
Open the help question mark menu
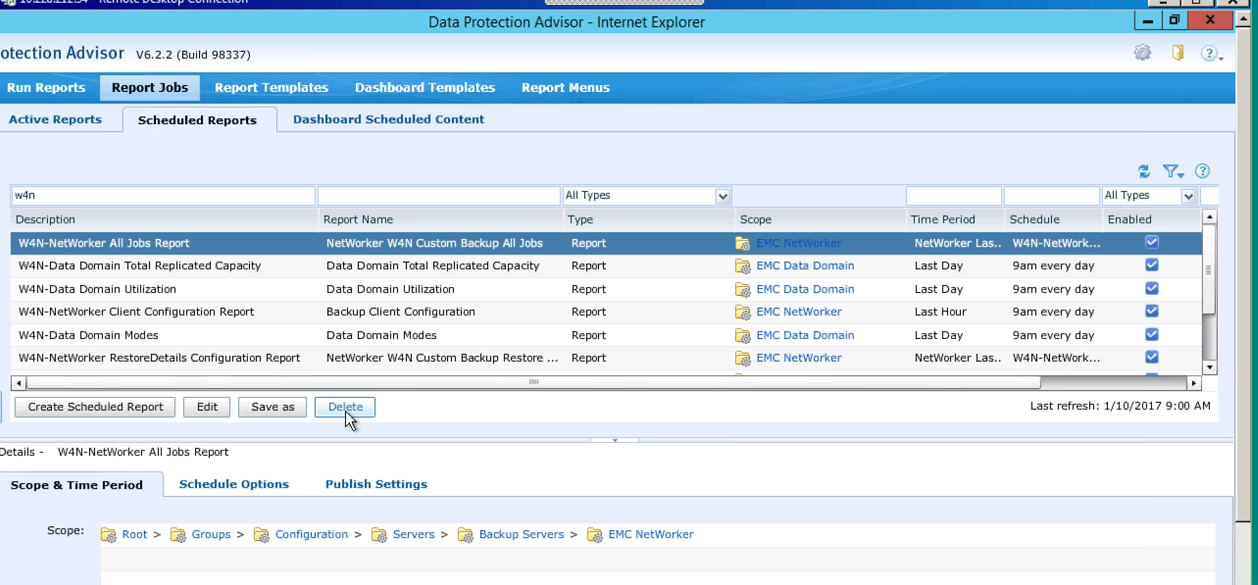1210,54
